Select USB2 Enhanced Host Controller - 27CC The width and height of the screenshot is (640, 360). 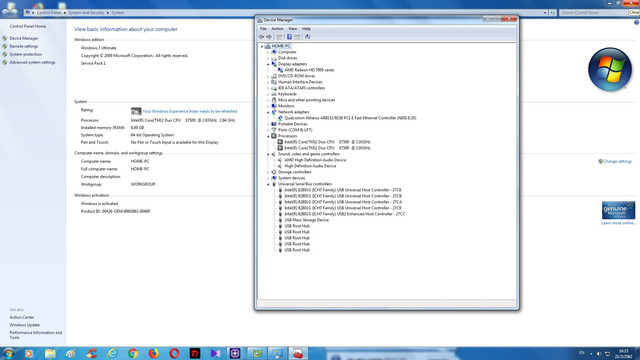[344, 214]
